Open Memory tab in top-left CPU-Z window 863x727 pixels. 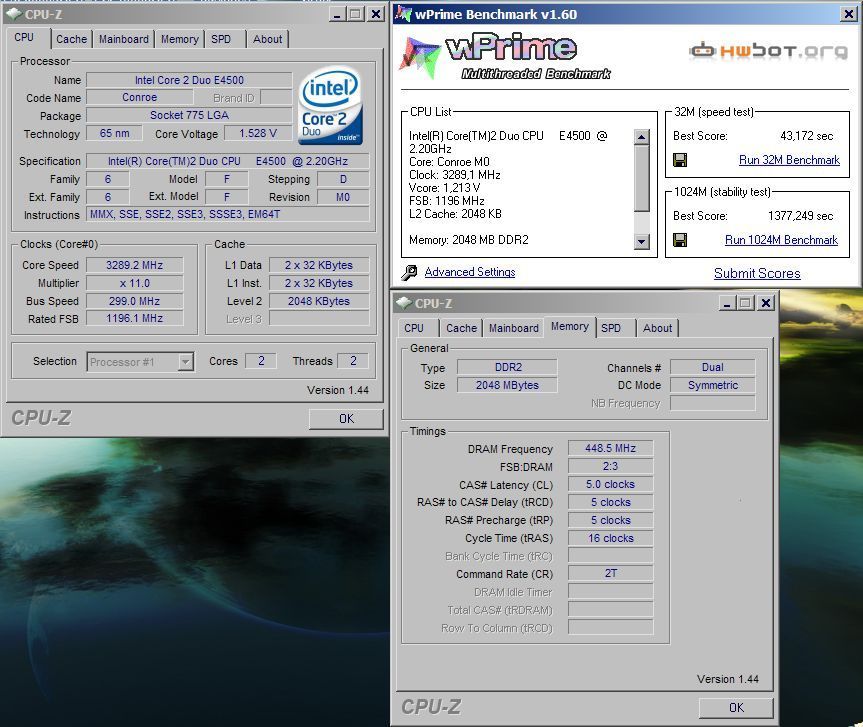click(179, 39)
